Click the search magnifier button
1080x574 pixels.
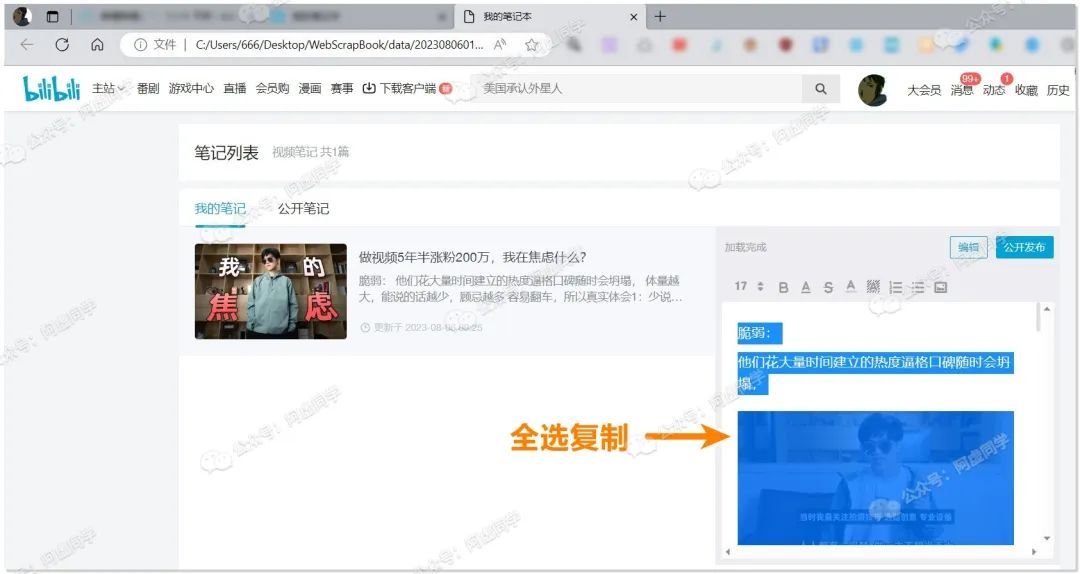pyautogui.click(x=820, y=89)
